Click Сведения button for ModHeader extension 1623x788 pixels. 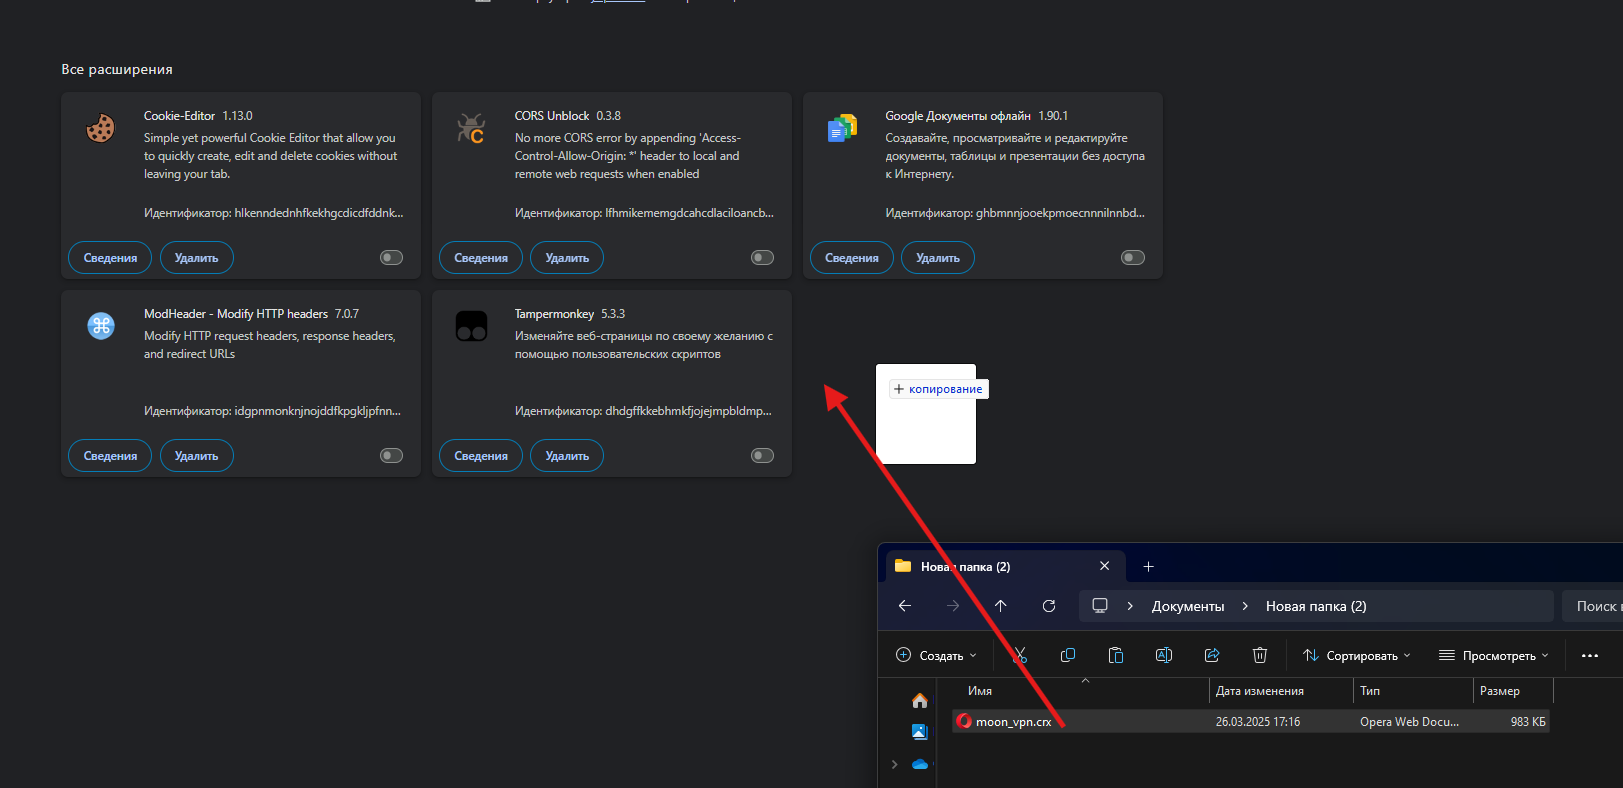pos(110,456)
